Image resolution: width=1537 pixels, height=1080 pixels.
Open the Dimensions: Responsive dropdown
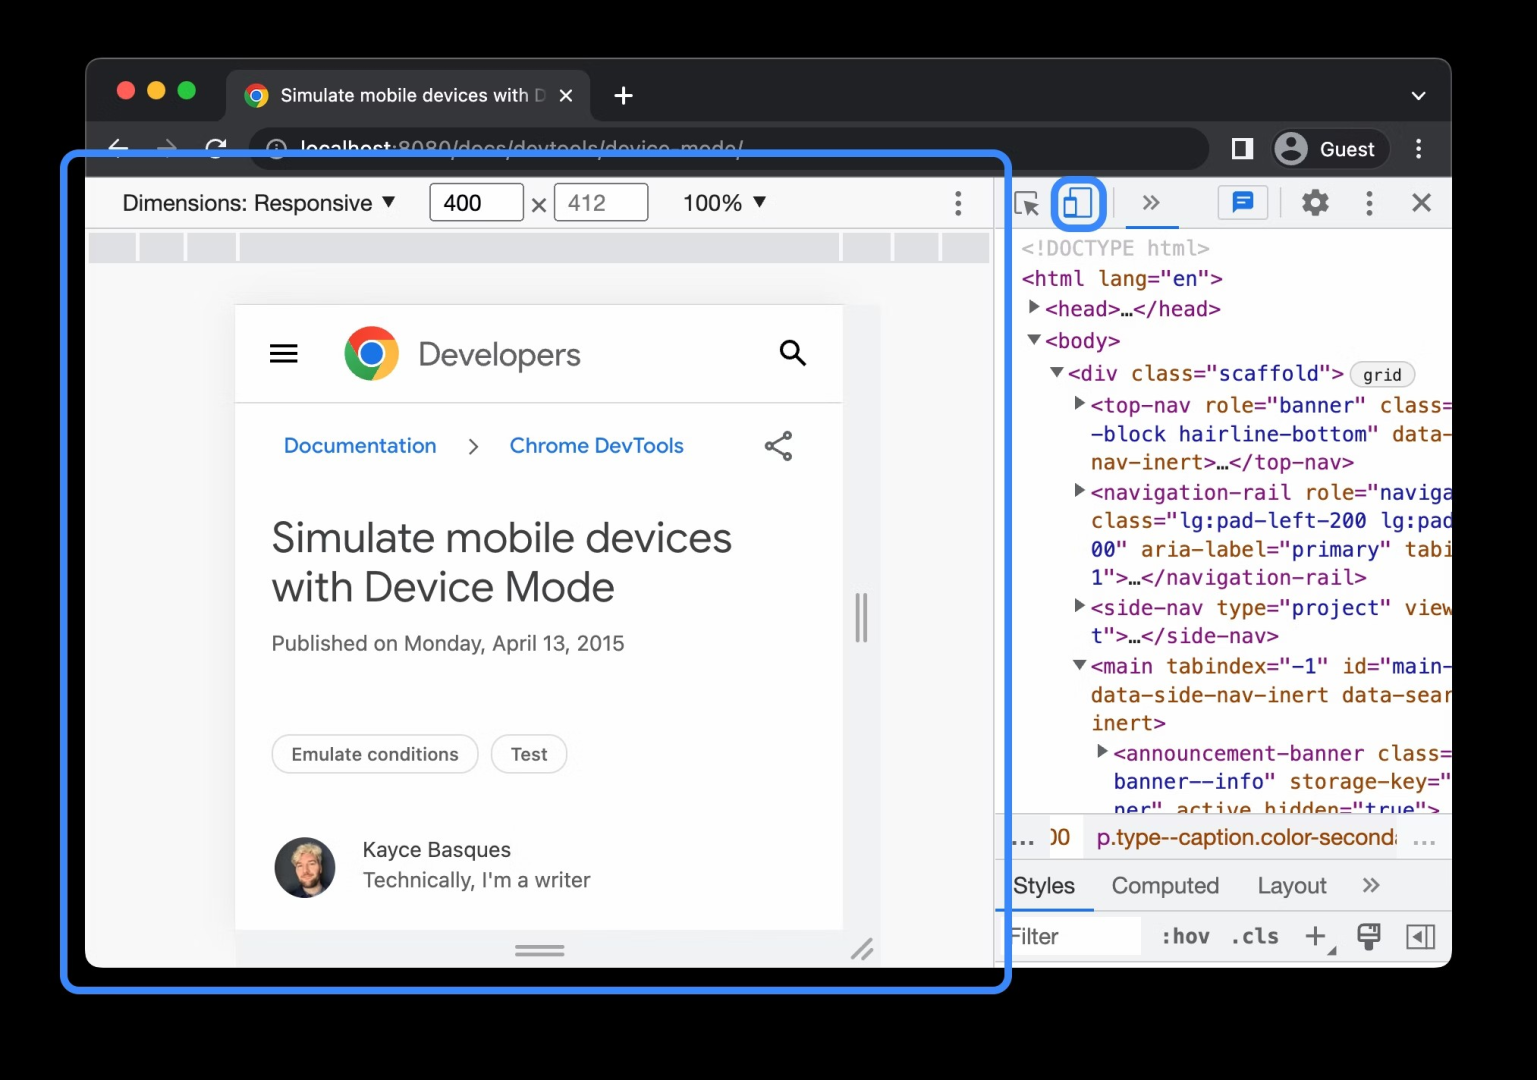click(x=259, y=203)
